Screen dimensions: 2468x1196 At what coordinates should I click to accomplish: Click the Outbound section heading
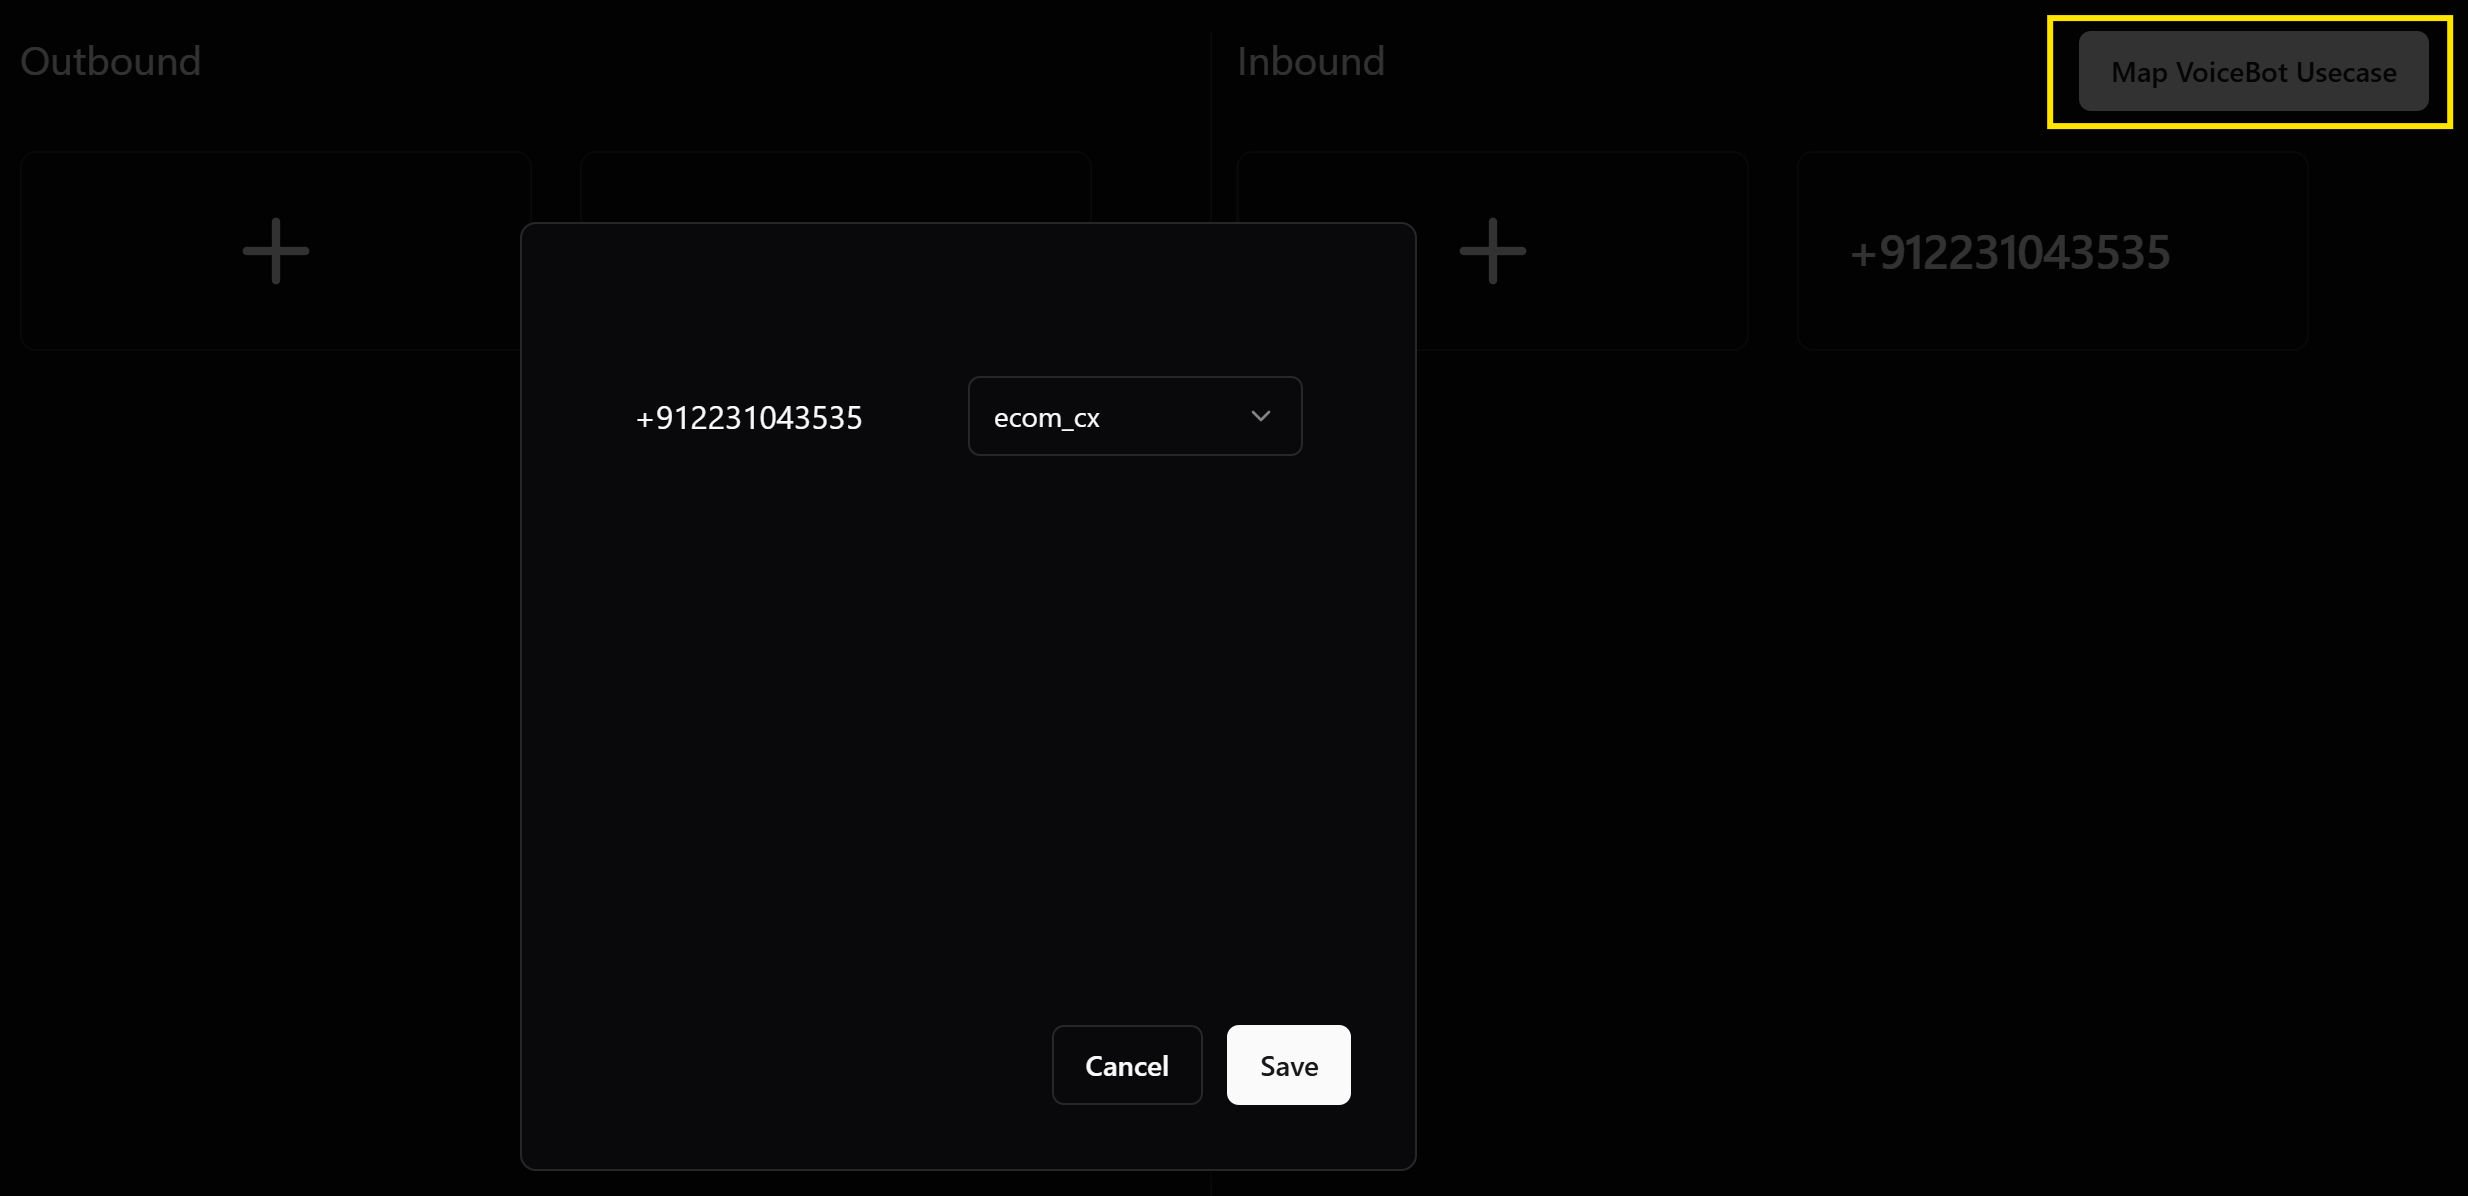coord(111,62)
